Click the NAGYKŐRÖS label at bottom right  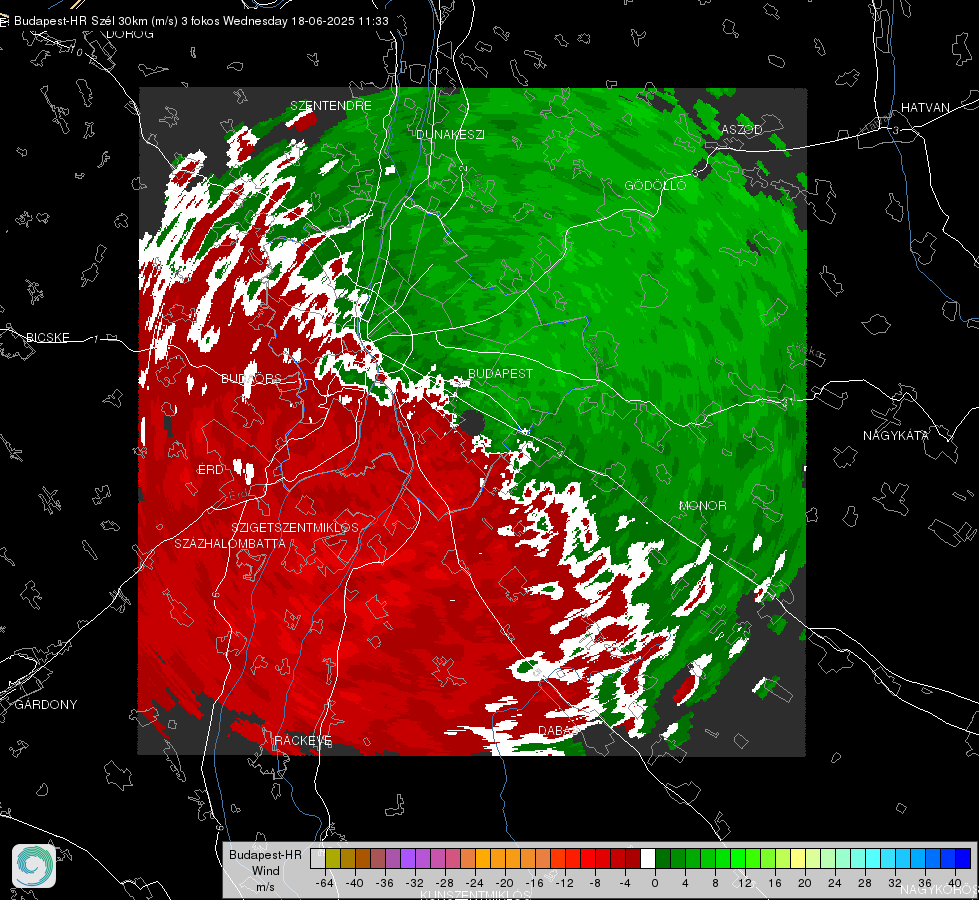[939, 889]
